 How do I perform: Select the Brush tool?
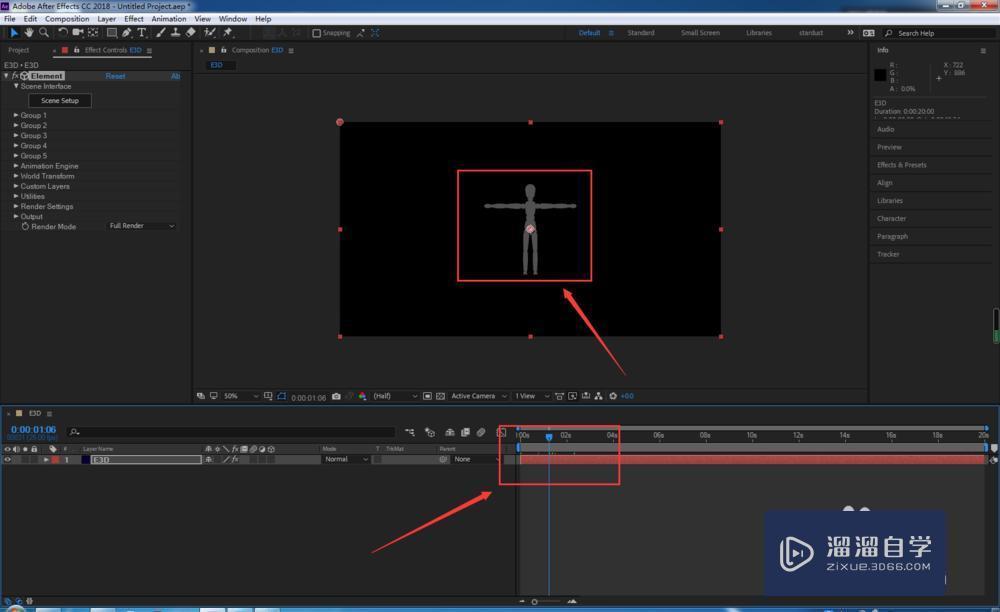point(160,32)
